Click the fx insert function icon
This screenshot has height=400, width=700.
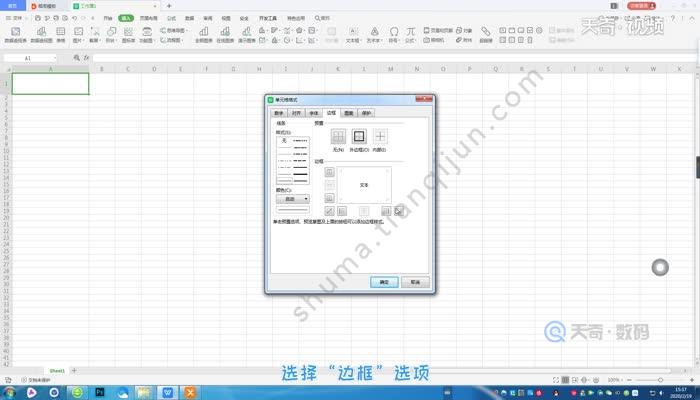tap(87, 58)
